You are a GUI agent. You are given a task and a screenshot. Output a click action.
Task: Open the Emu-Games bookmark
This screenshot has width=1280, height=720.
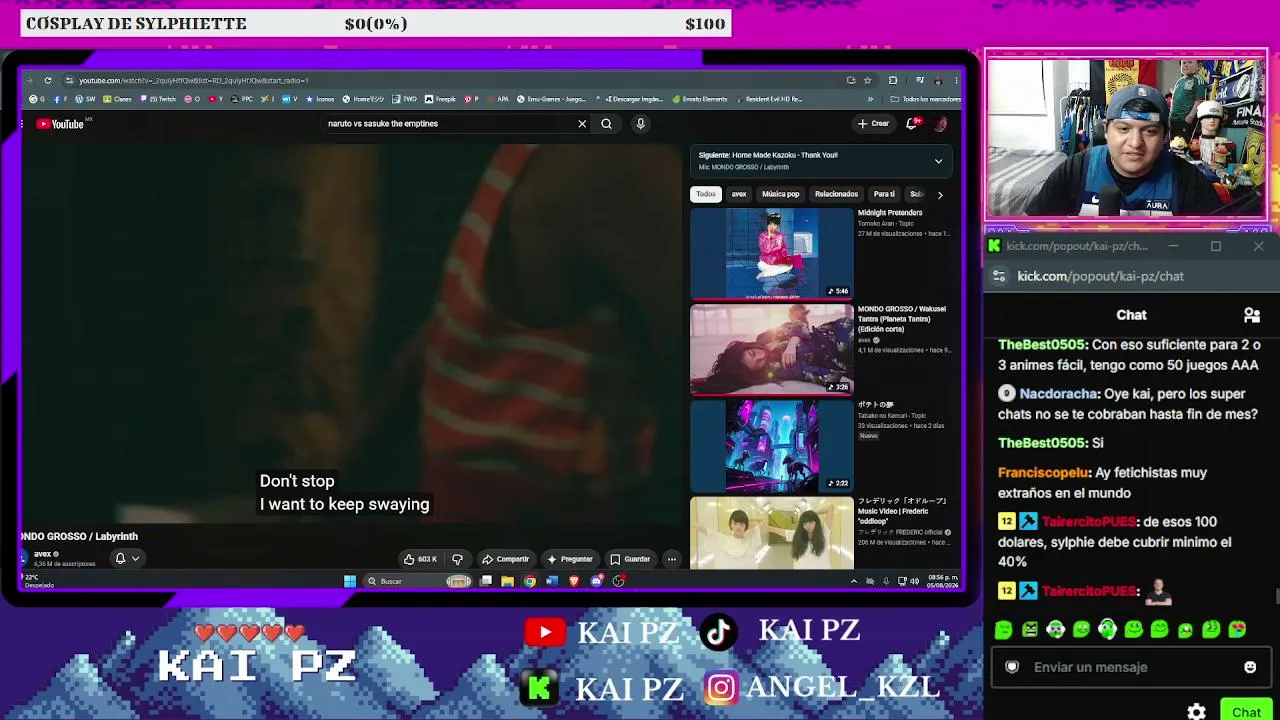point(551,99)
